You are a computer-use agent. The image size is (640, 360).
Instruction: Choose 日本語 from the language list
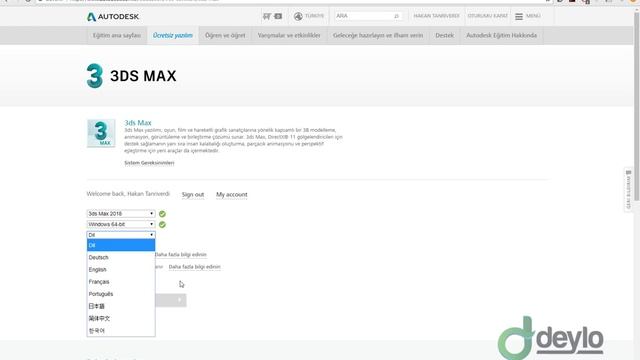pyautogui.click(x=121, y=306)
